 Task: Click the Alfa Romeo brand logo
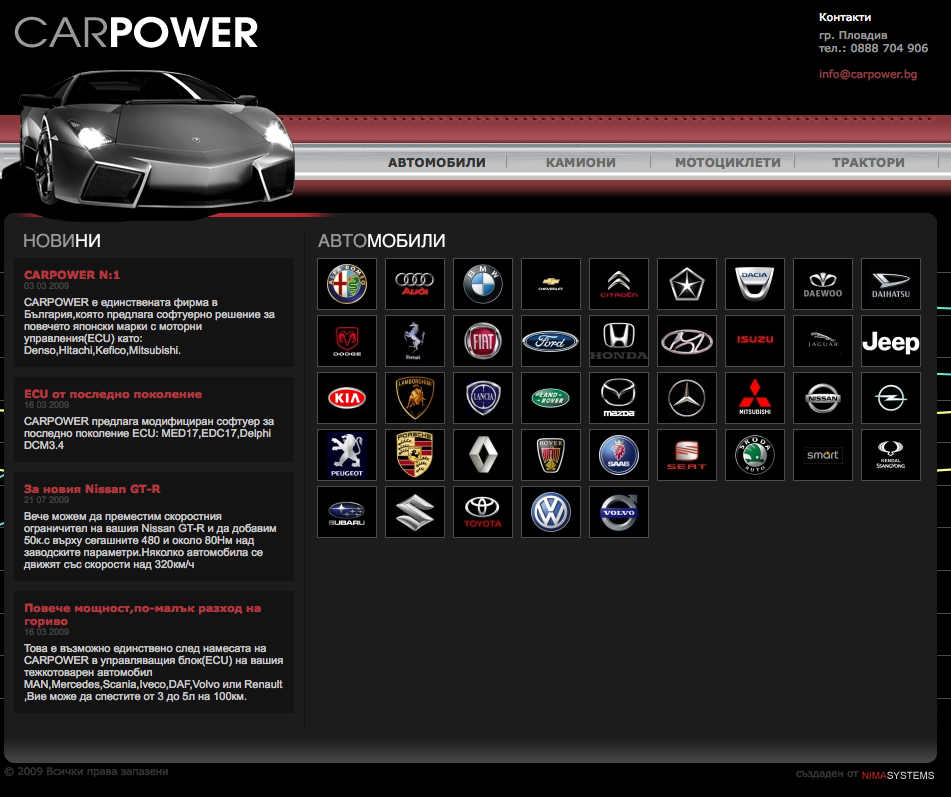pos(347,284)
